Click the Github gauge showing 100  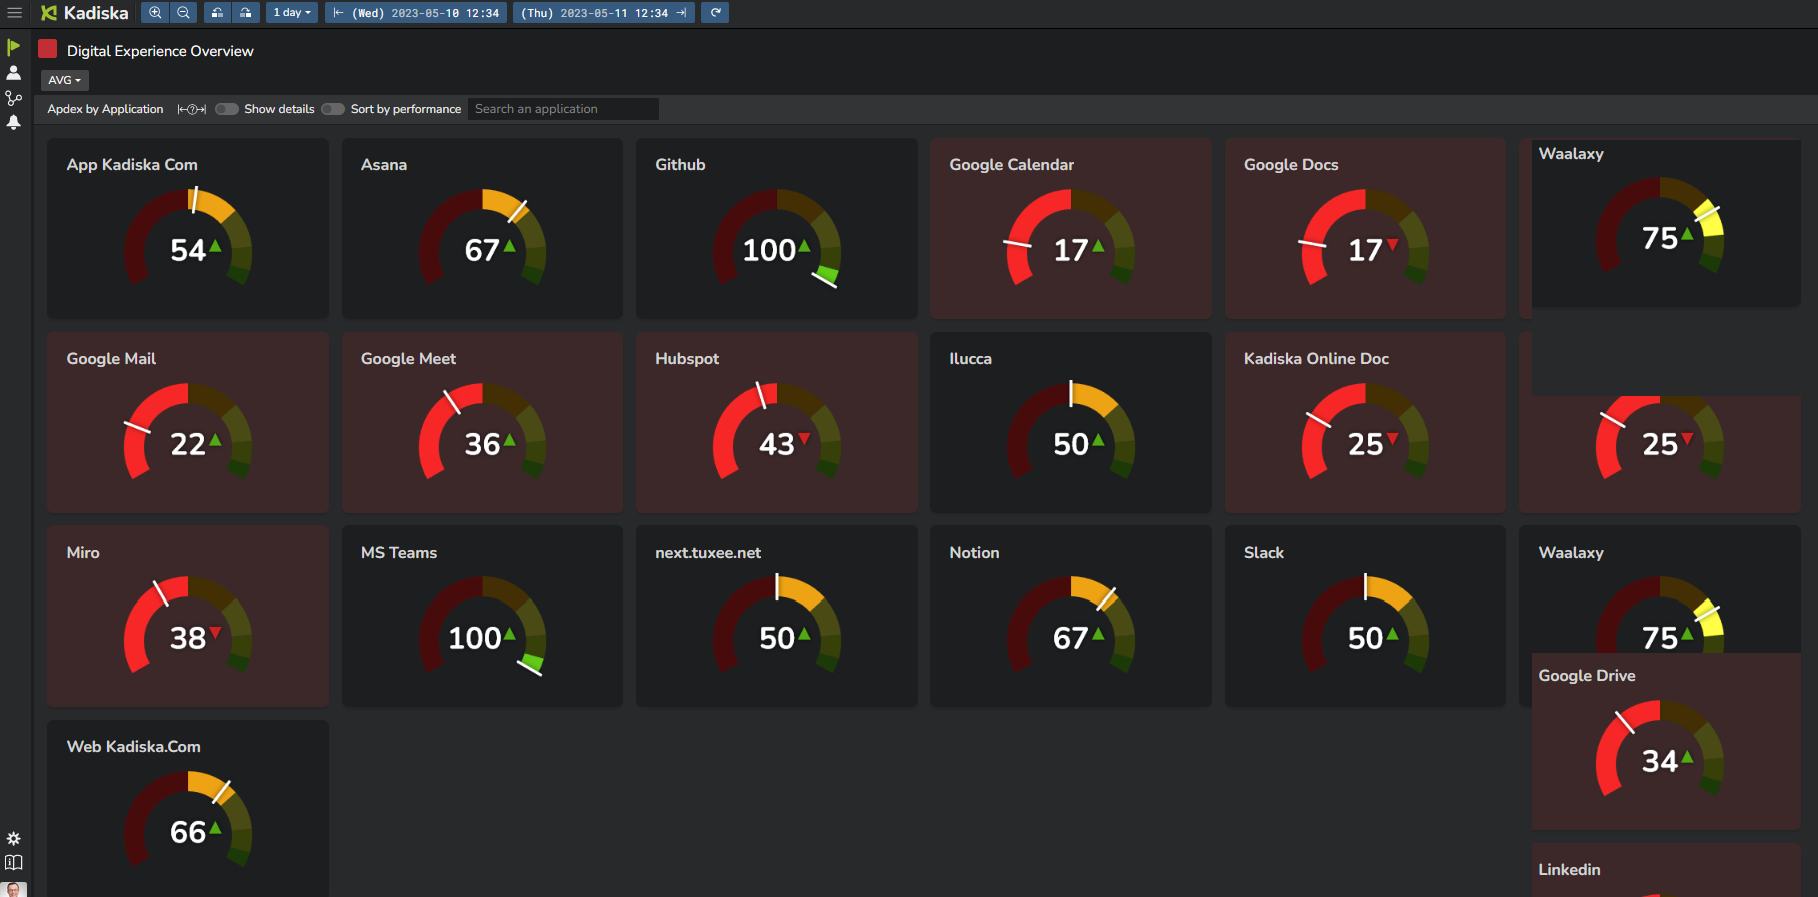click(x=776, y=239)
